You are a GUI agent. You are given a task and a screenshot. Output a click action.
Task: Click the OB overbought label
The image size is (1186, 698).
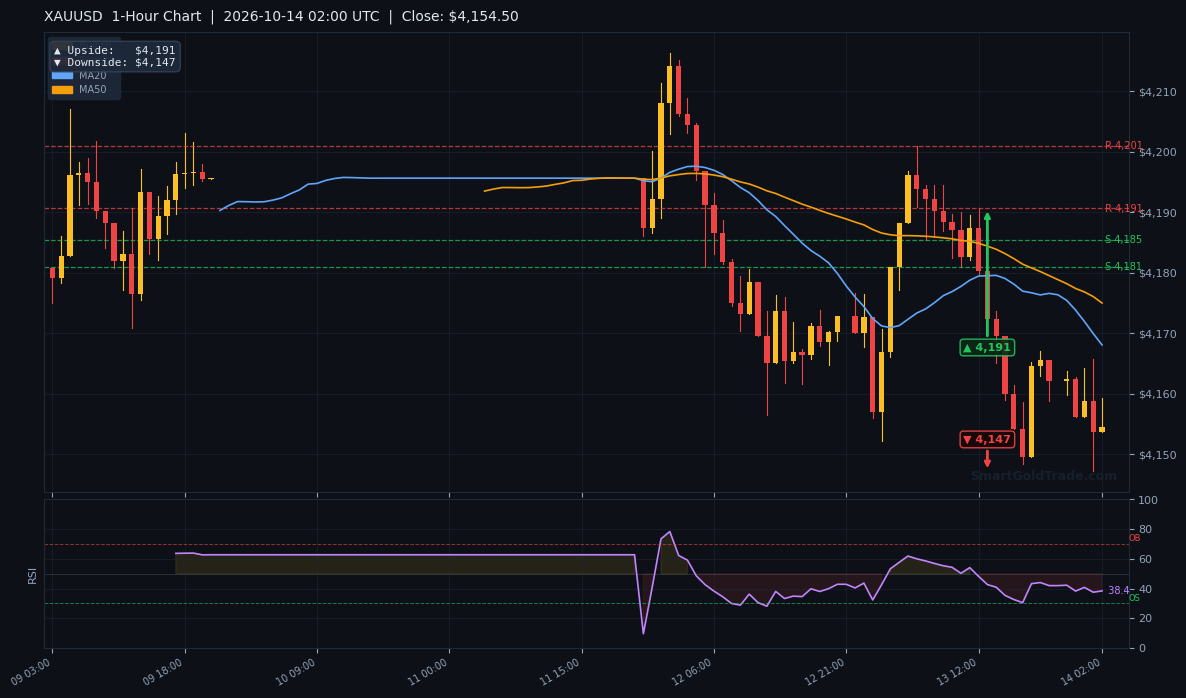click(1135, 538)
